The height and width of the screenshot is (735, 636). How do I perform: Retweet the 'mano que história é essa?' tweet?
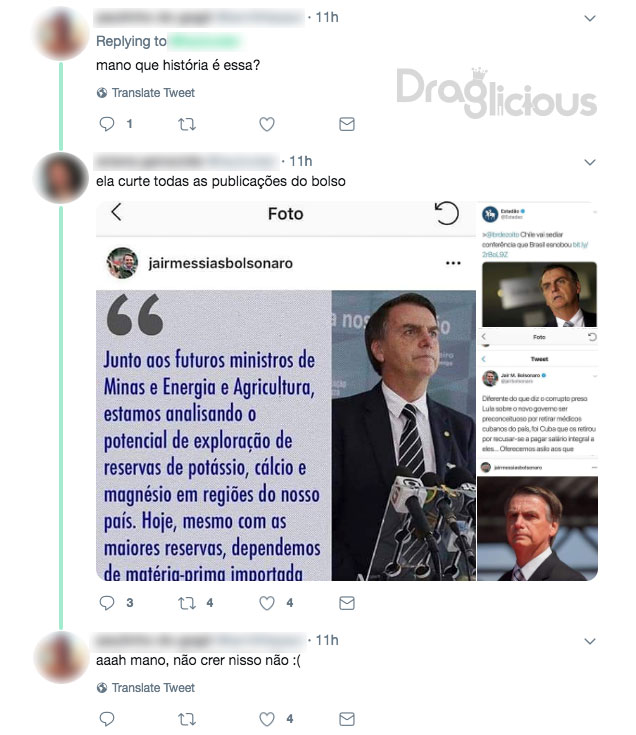[x=187, y=124]
